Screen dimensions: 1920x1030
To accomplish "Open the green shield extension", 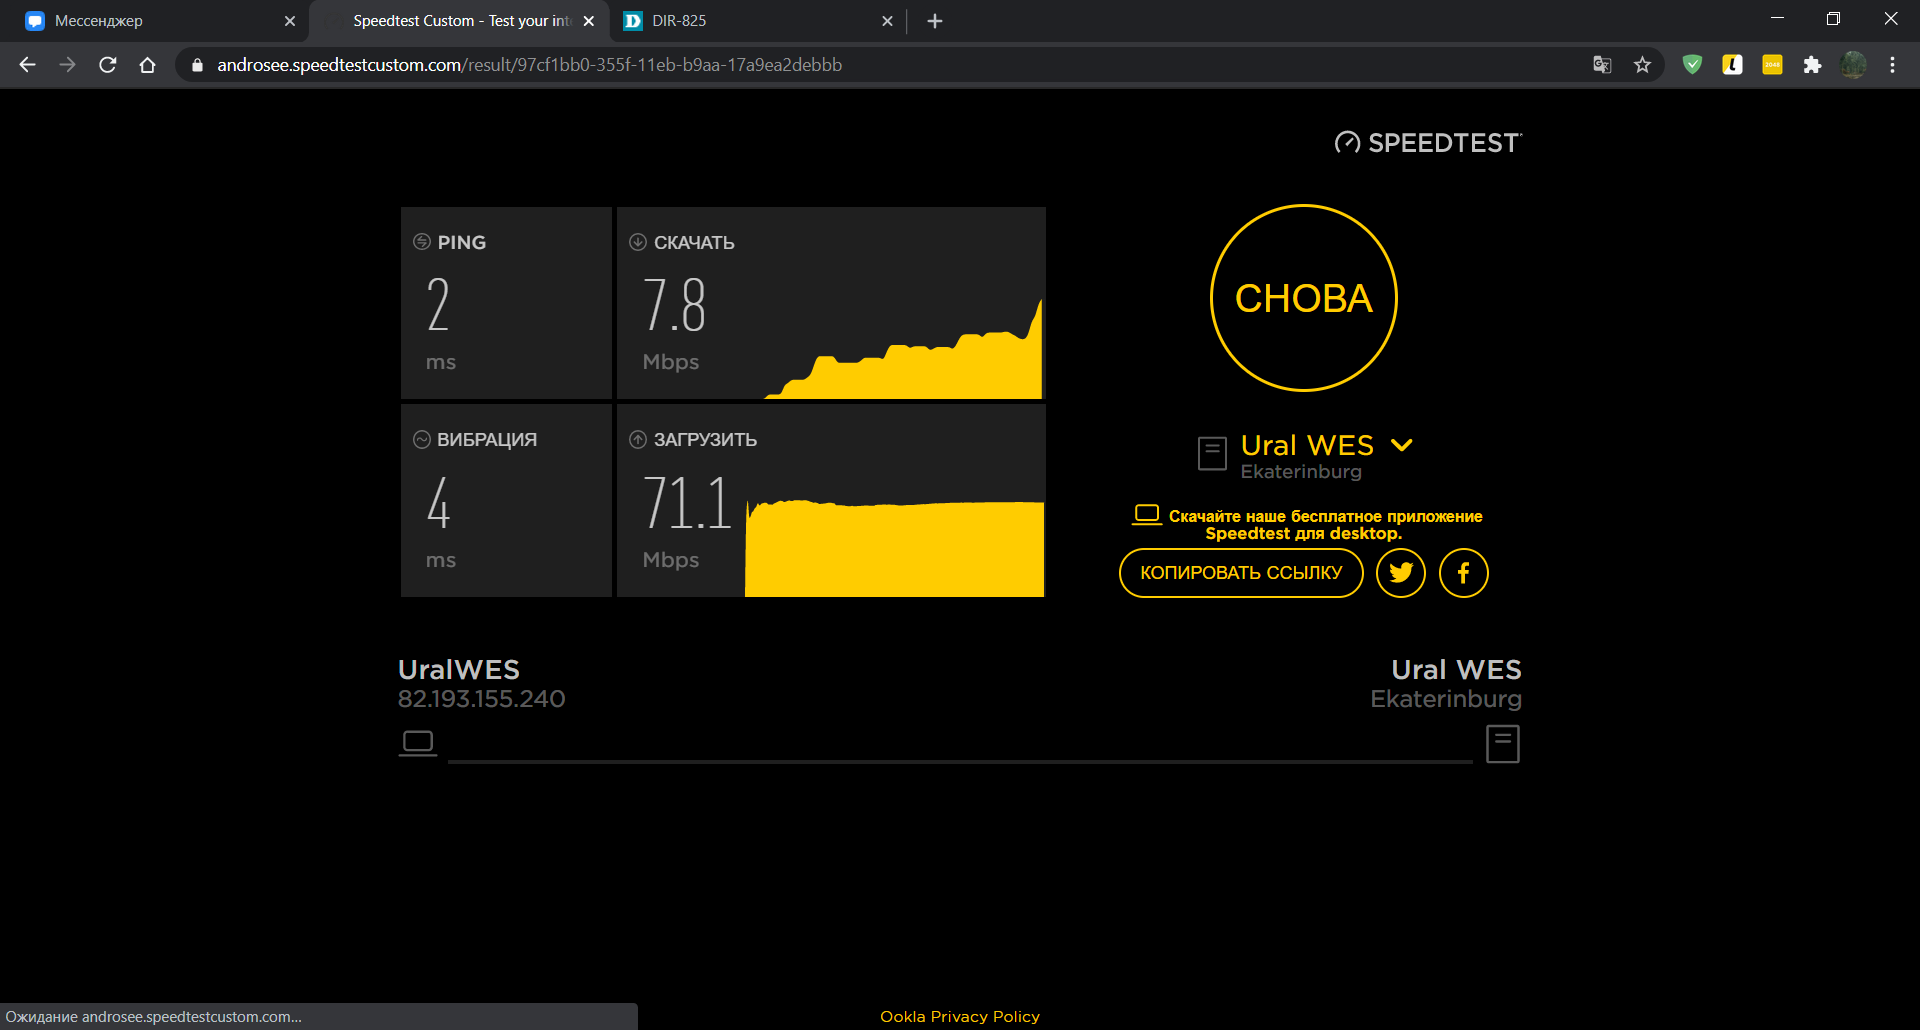I will click(1692, 65).
